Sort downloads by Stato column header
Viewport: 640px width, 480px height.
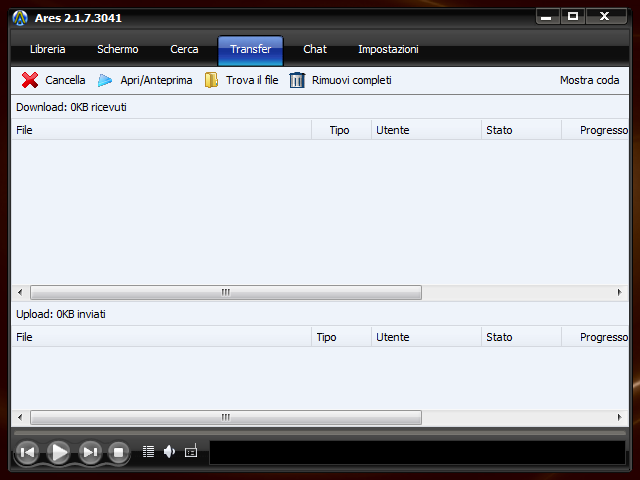[520, 130]
